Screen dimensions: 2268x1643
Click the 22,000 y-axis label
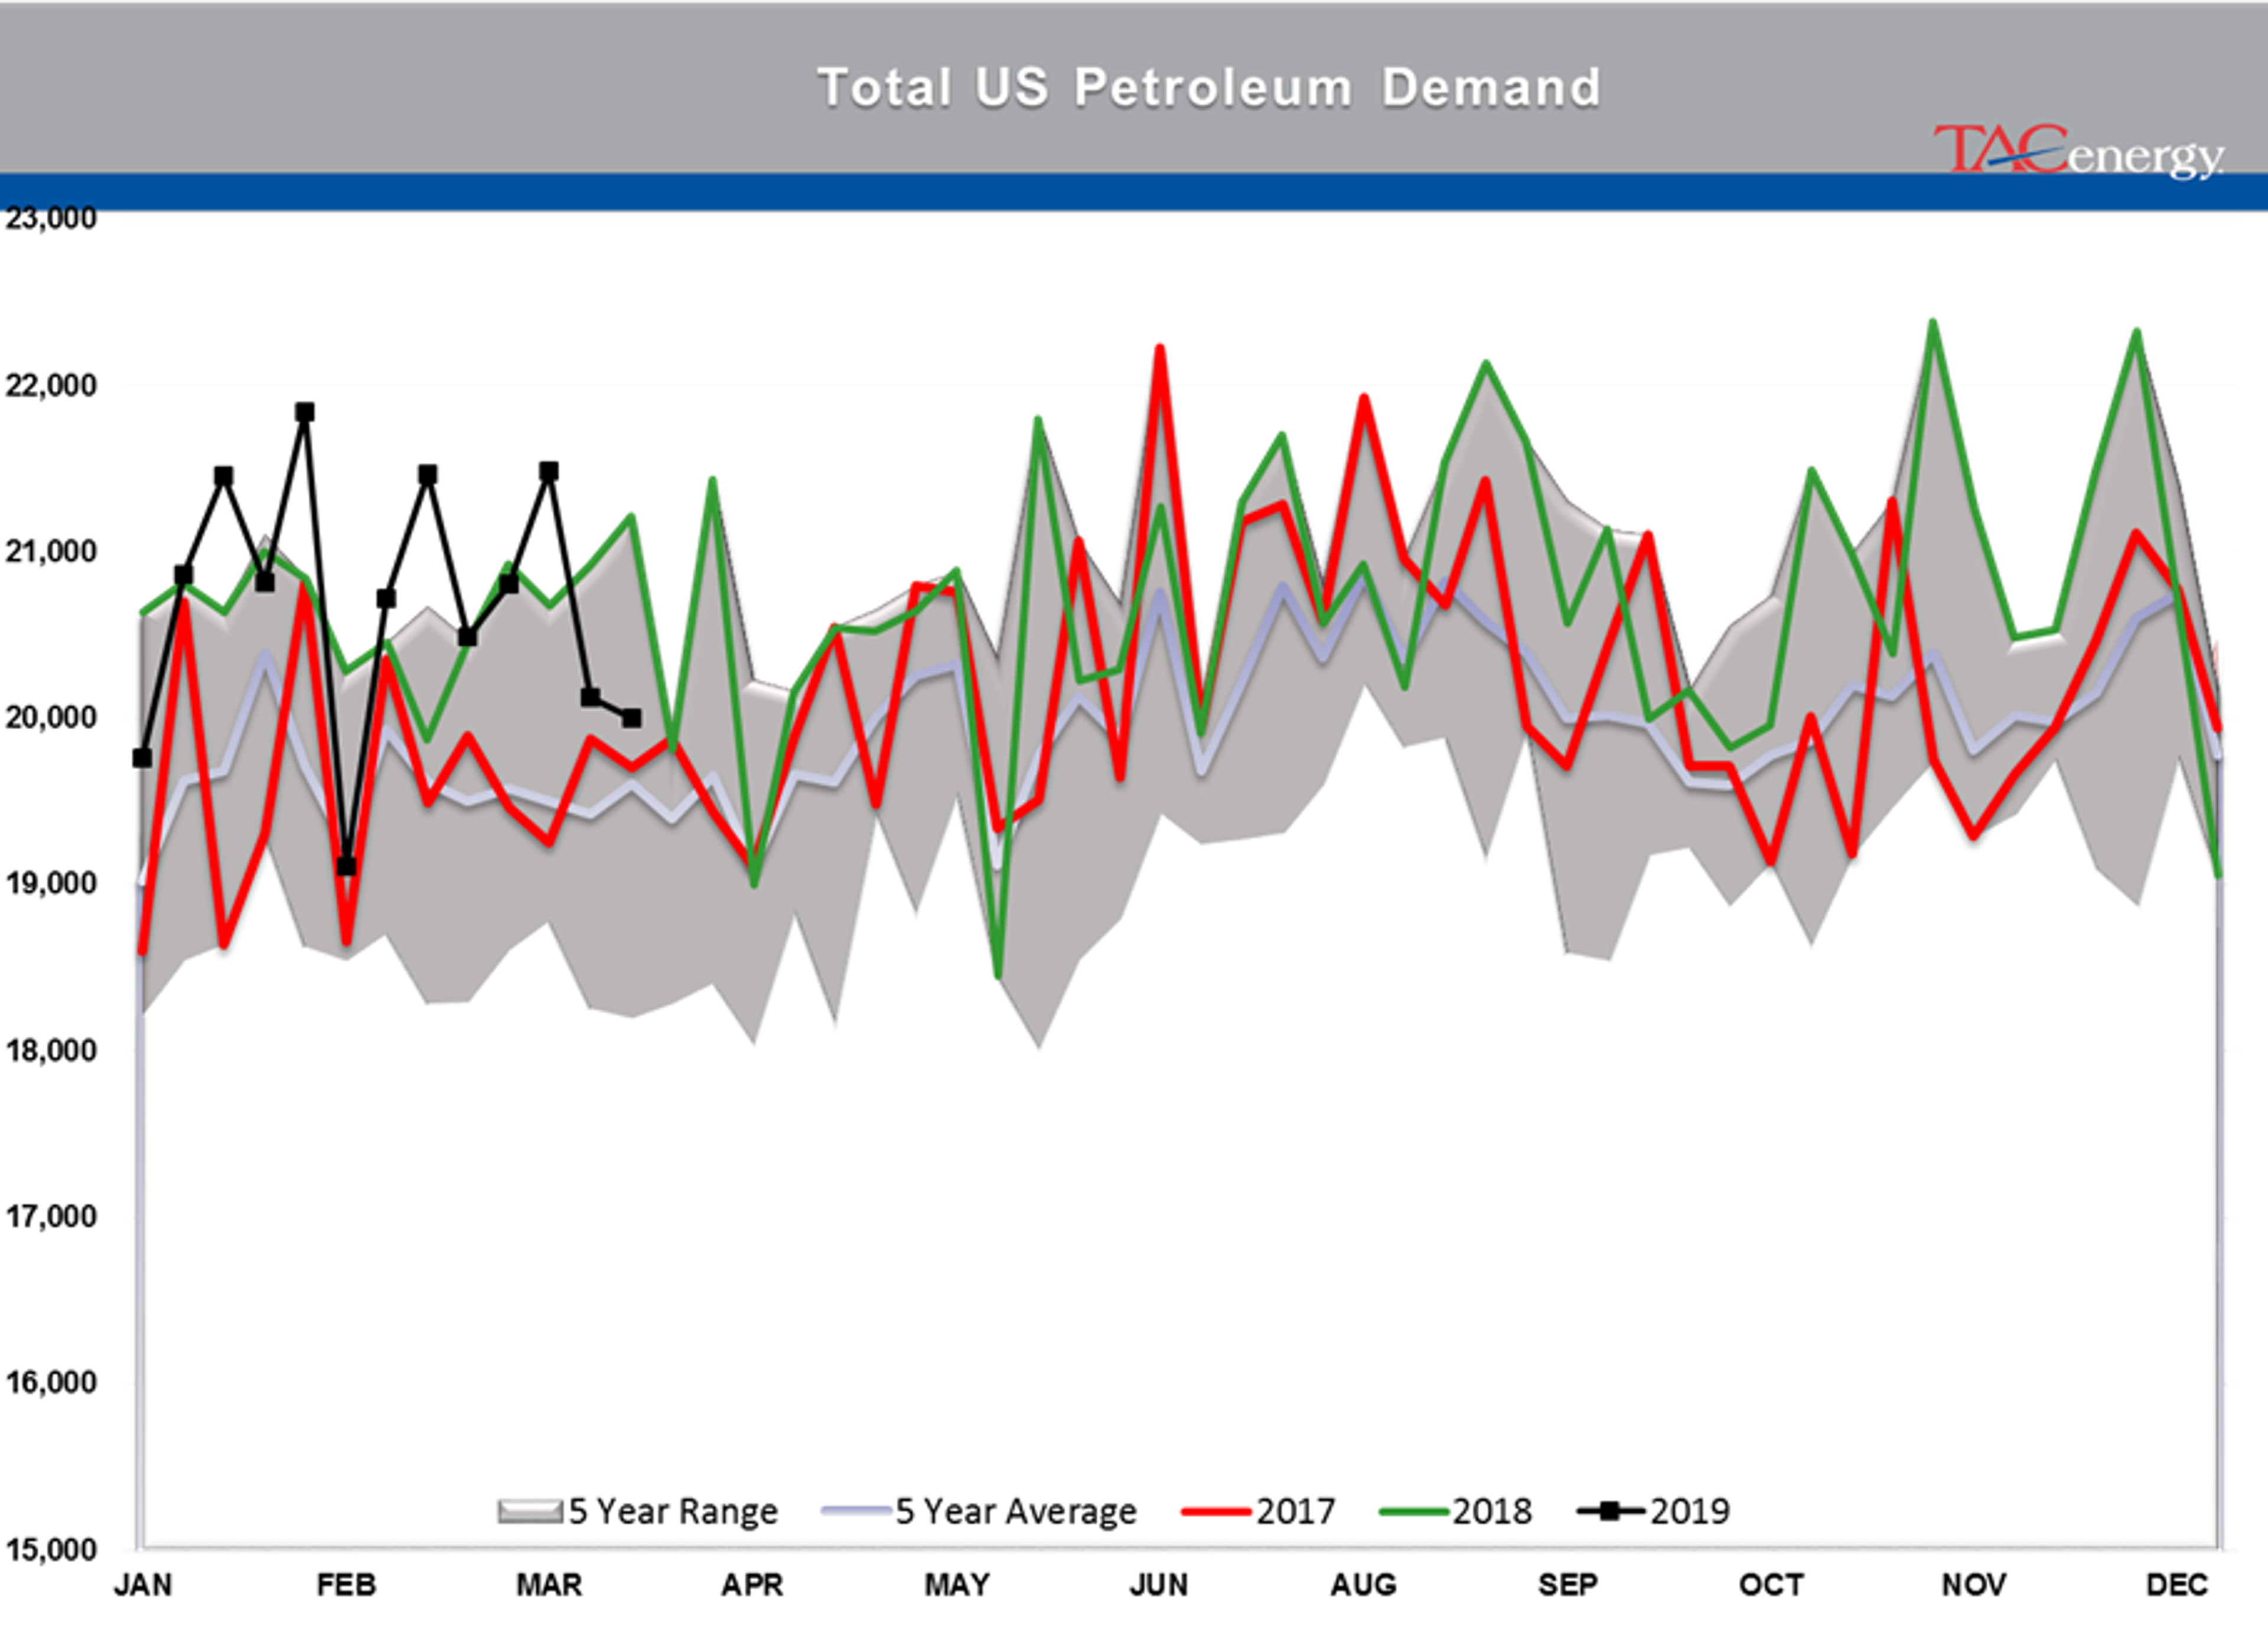(x=51, y=385)
